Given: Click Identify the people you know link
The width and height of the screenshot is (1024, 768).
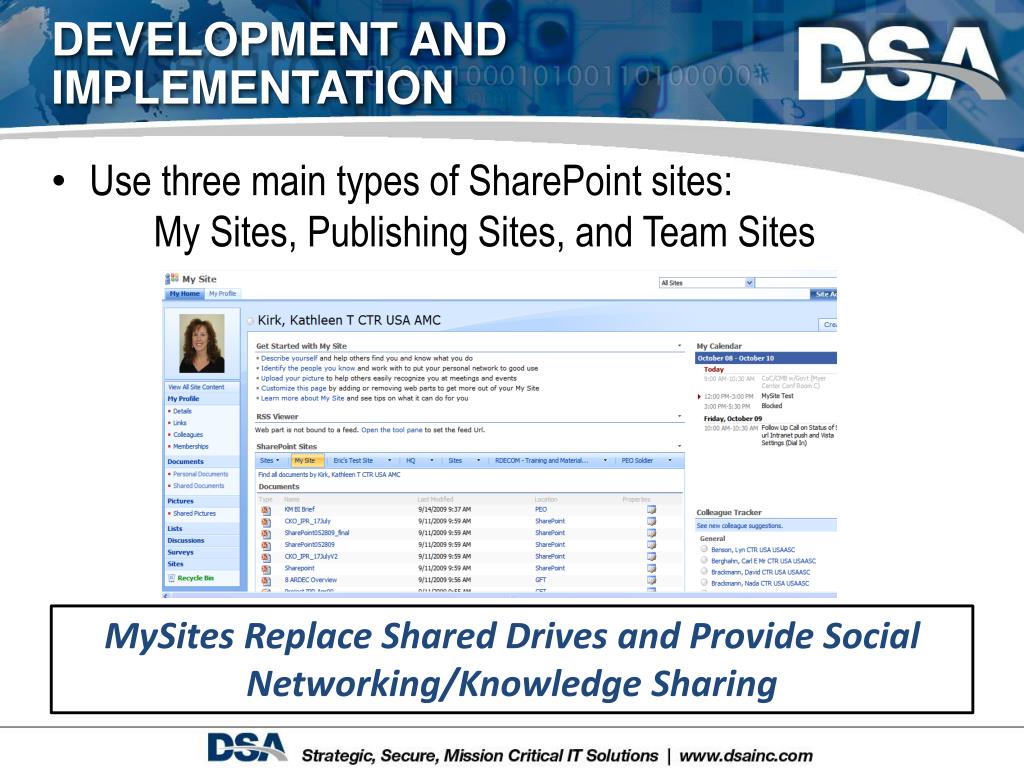Looking at the screenshot, I should [308, 368].
